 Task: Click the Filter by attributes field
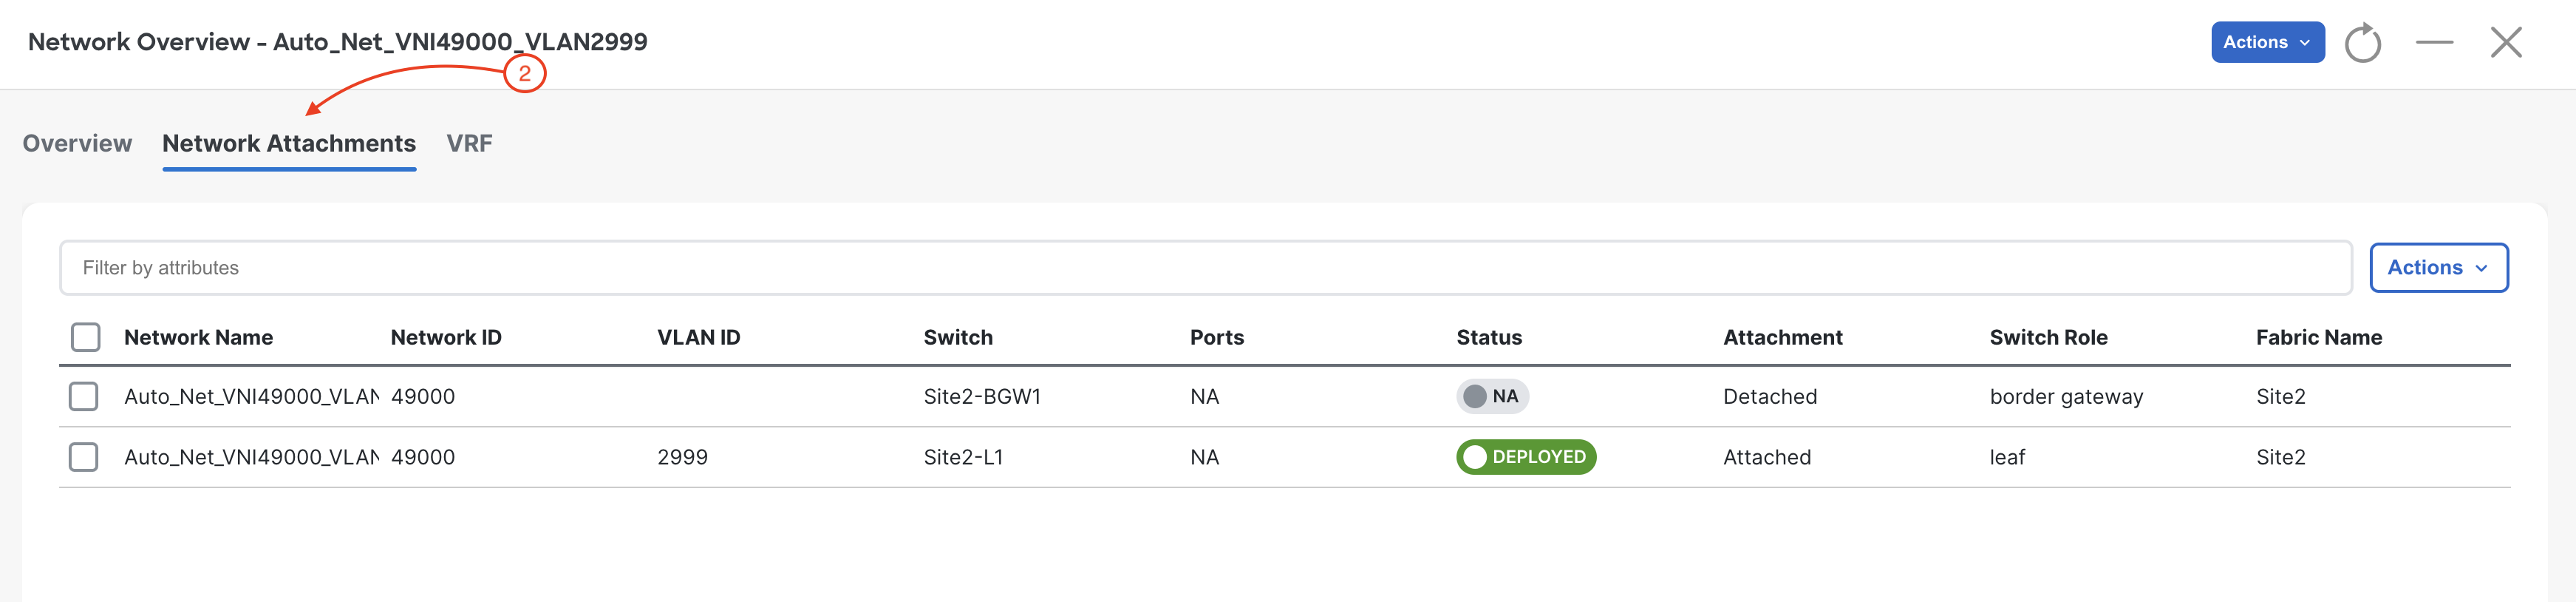pos(1205,267)
